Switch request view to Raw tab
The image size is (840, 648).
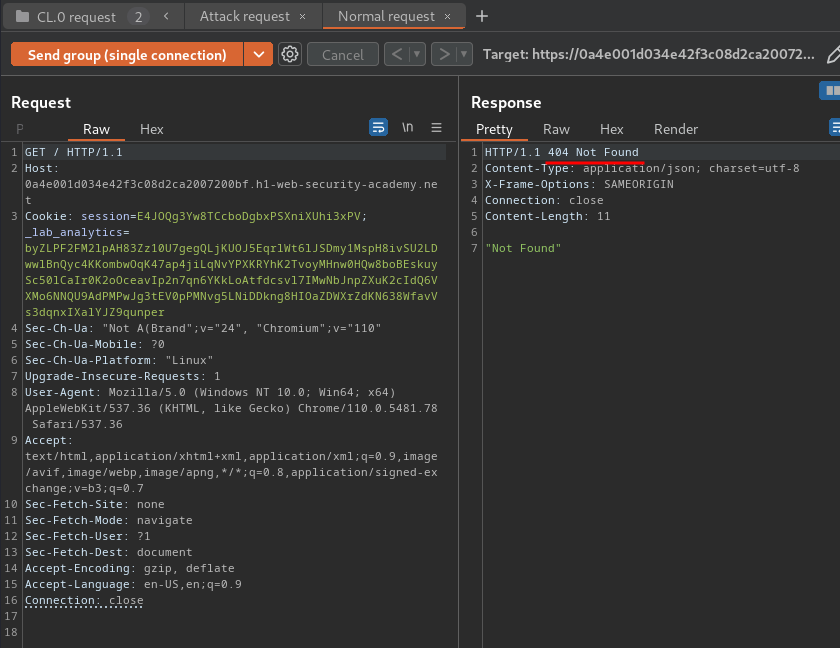pos(96,129)
